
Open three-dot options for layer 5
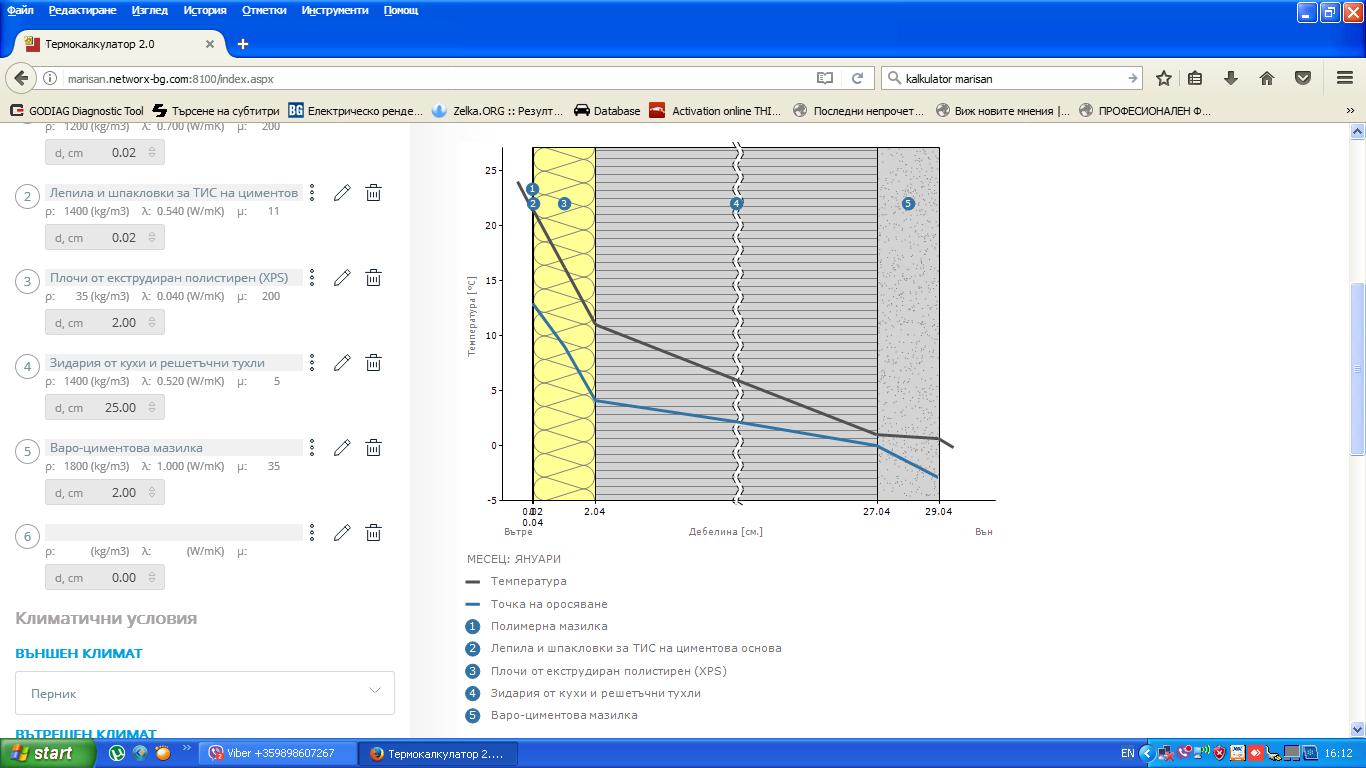pos(312,448)
